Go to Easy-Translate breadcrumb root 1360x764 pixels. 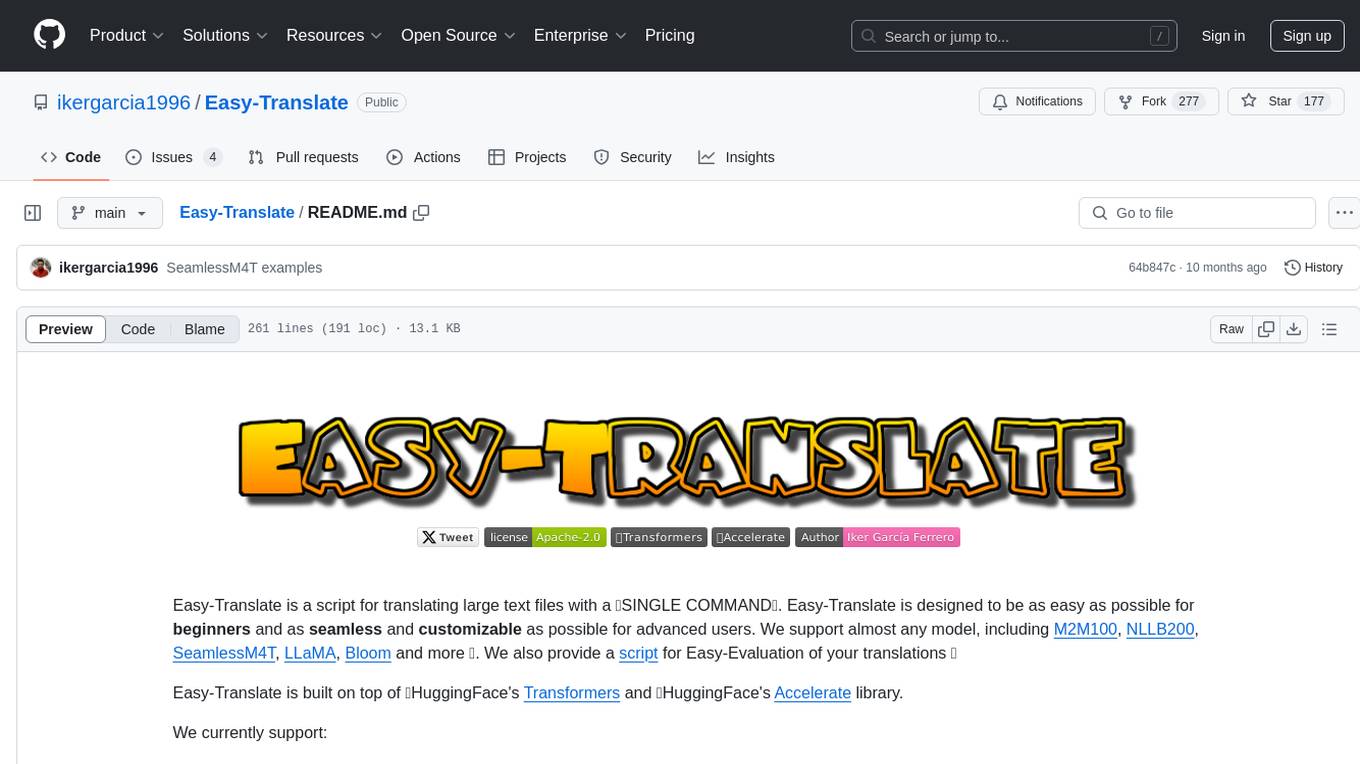click(x=237, y=212)
